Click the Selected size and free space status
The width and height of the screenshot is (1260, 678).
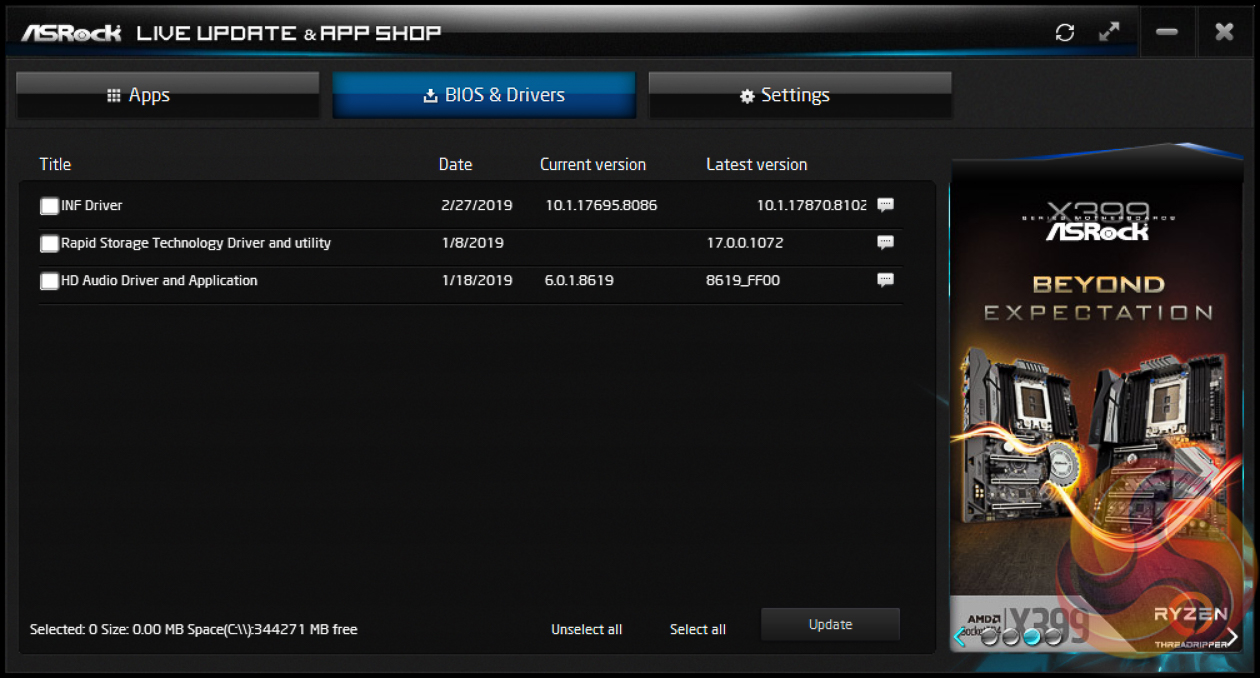[194, 629]
